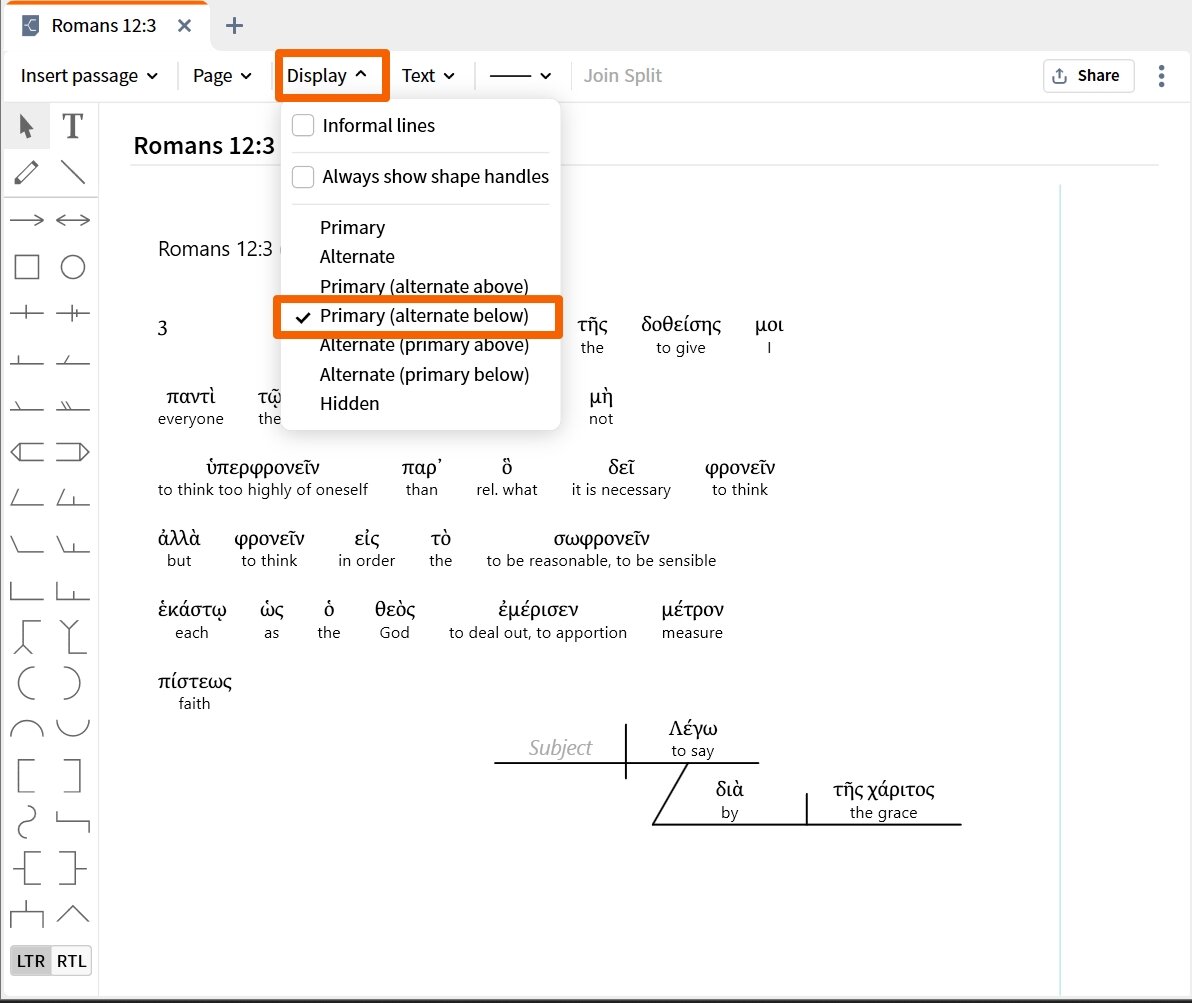
Task: Choose Primary (alternate below) option
Action: click(x=424, y=316)
